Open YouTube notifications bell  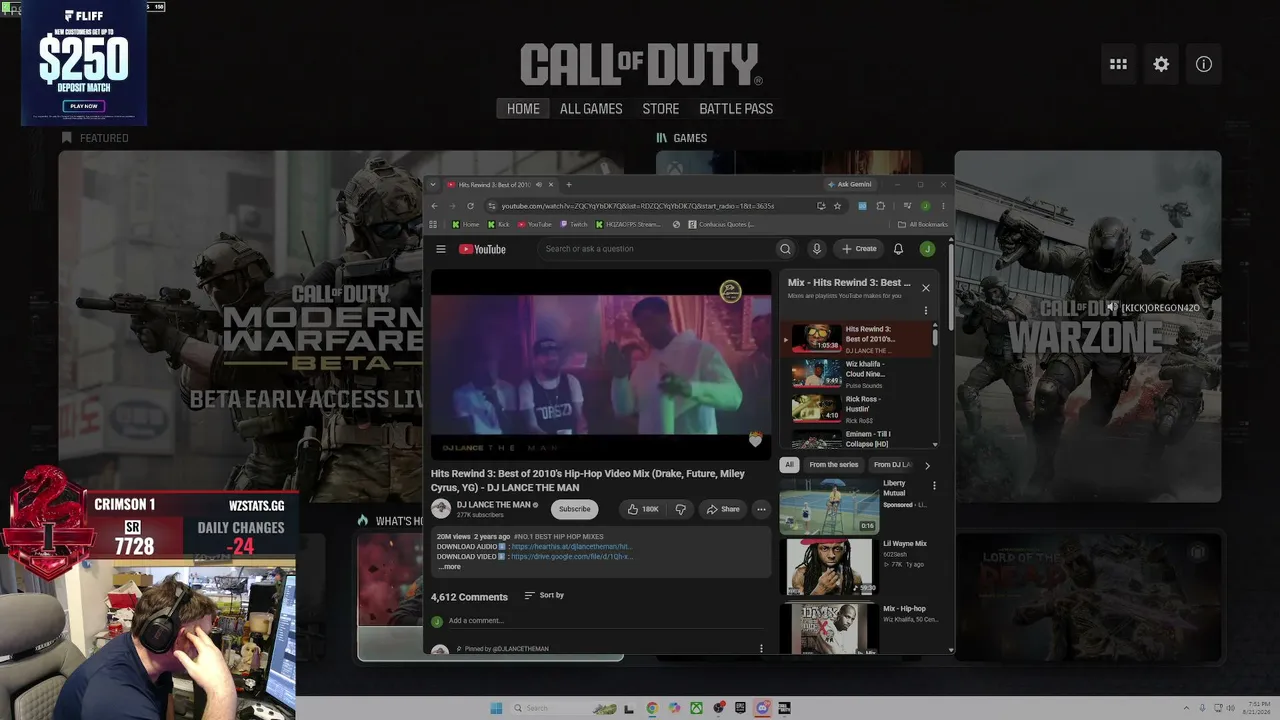pyautogui.click(x=898, y=249)
